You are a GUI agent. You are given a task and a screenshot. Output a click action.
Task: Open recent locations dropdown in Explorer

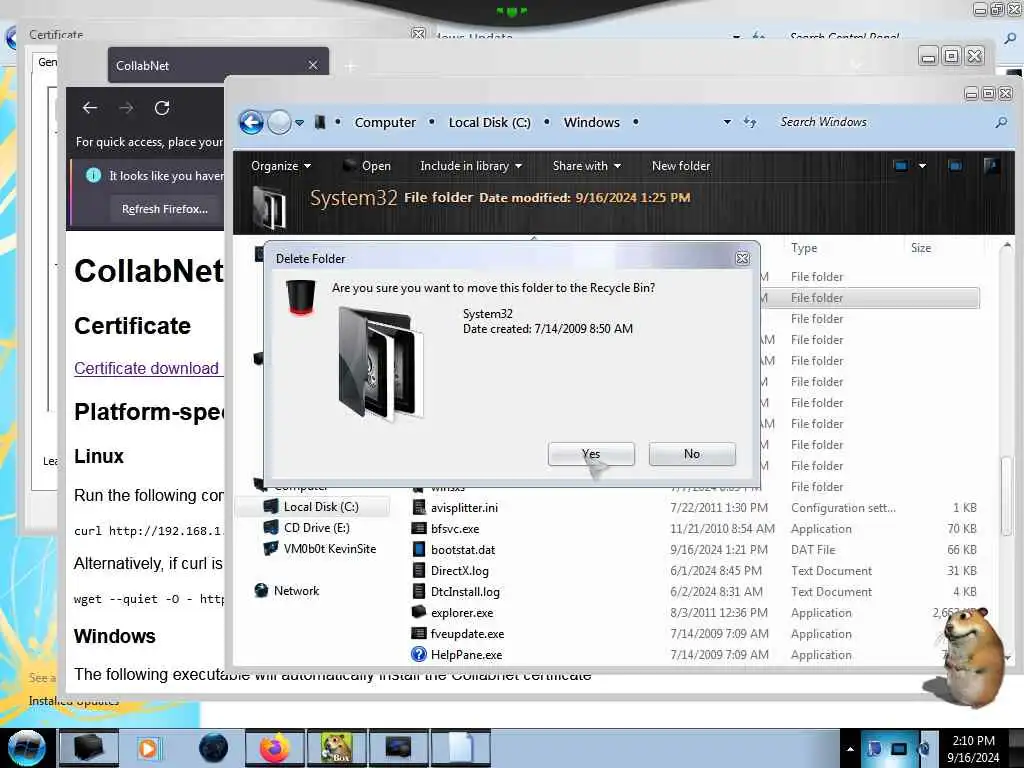click(x=299, y=122)
